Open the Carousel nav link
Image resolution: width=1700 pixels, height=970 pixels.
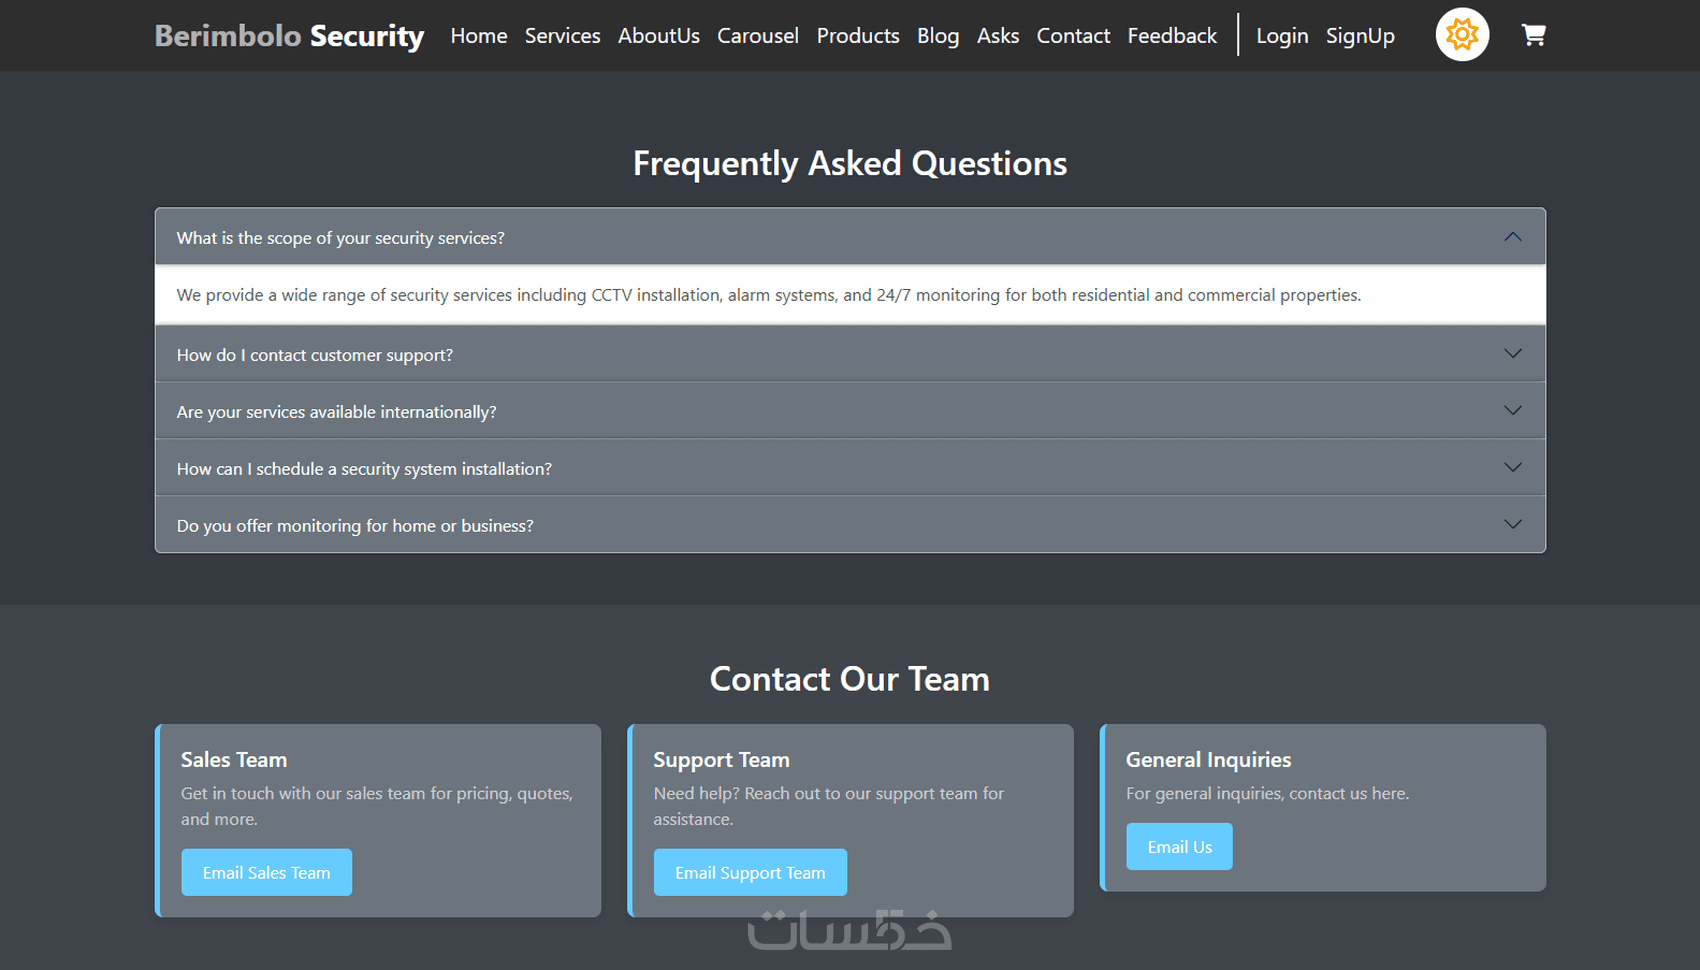tap(757, 36)
